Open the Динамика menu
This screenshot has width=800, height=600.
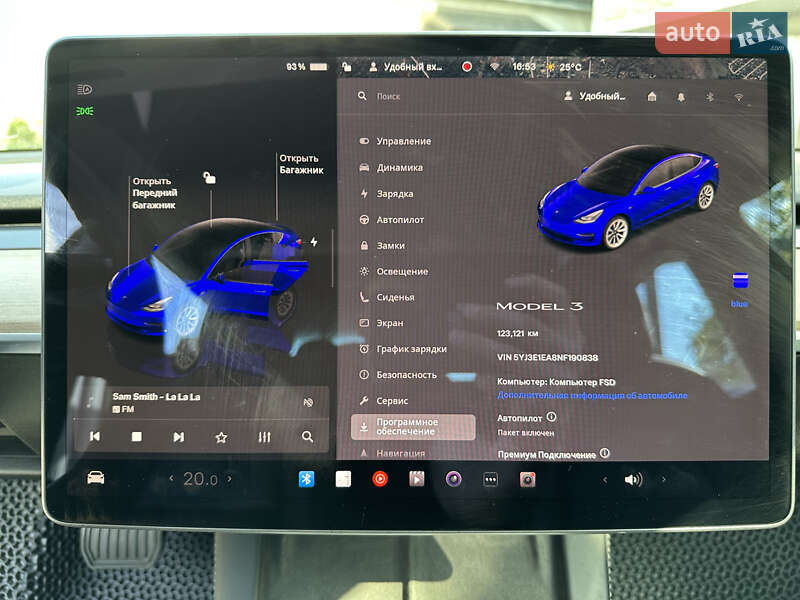[x=392, y=167]
